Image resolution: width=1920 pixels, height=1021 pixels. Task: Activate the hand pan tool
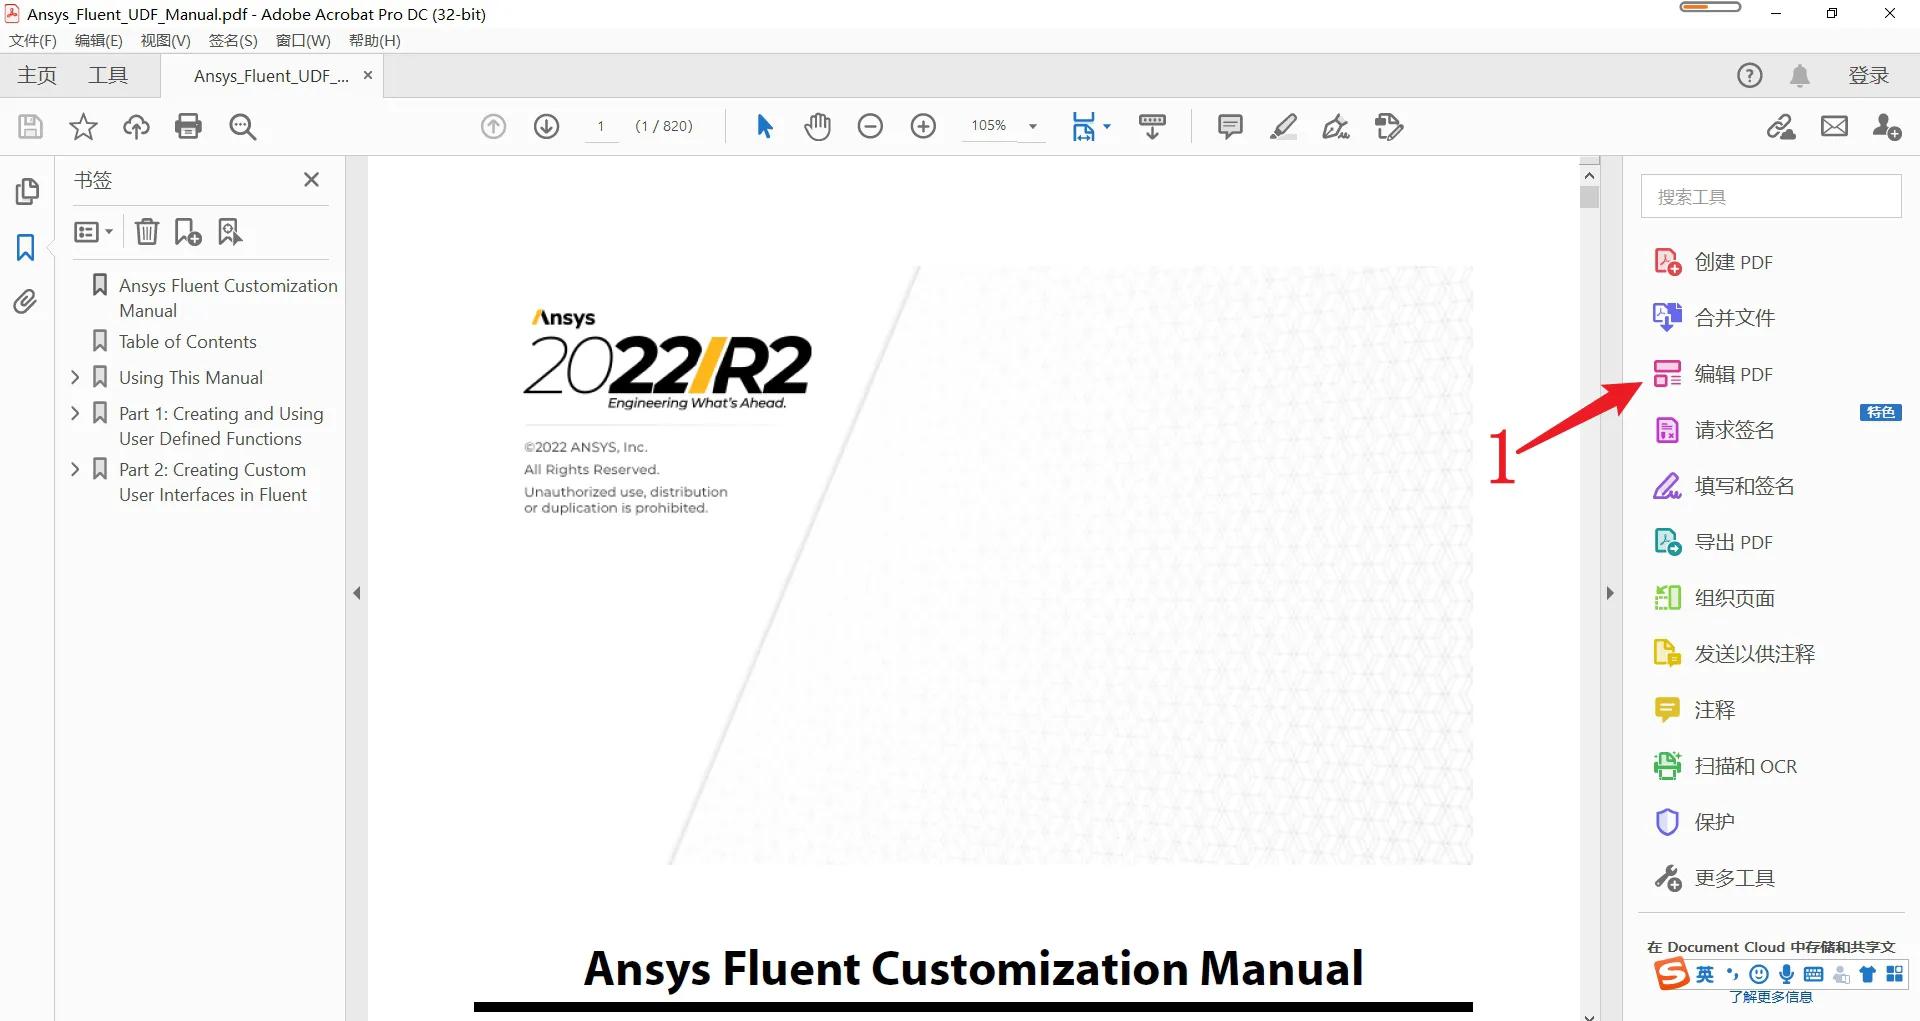click(x=818, y=126)
